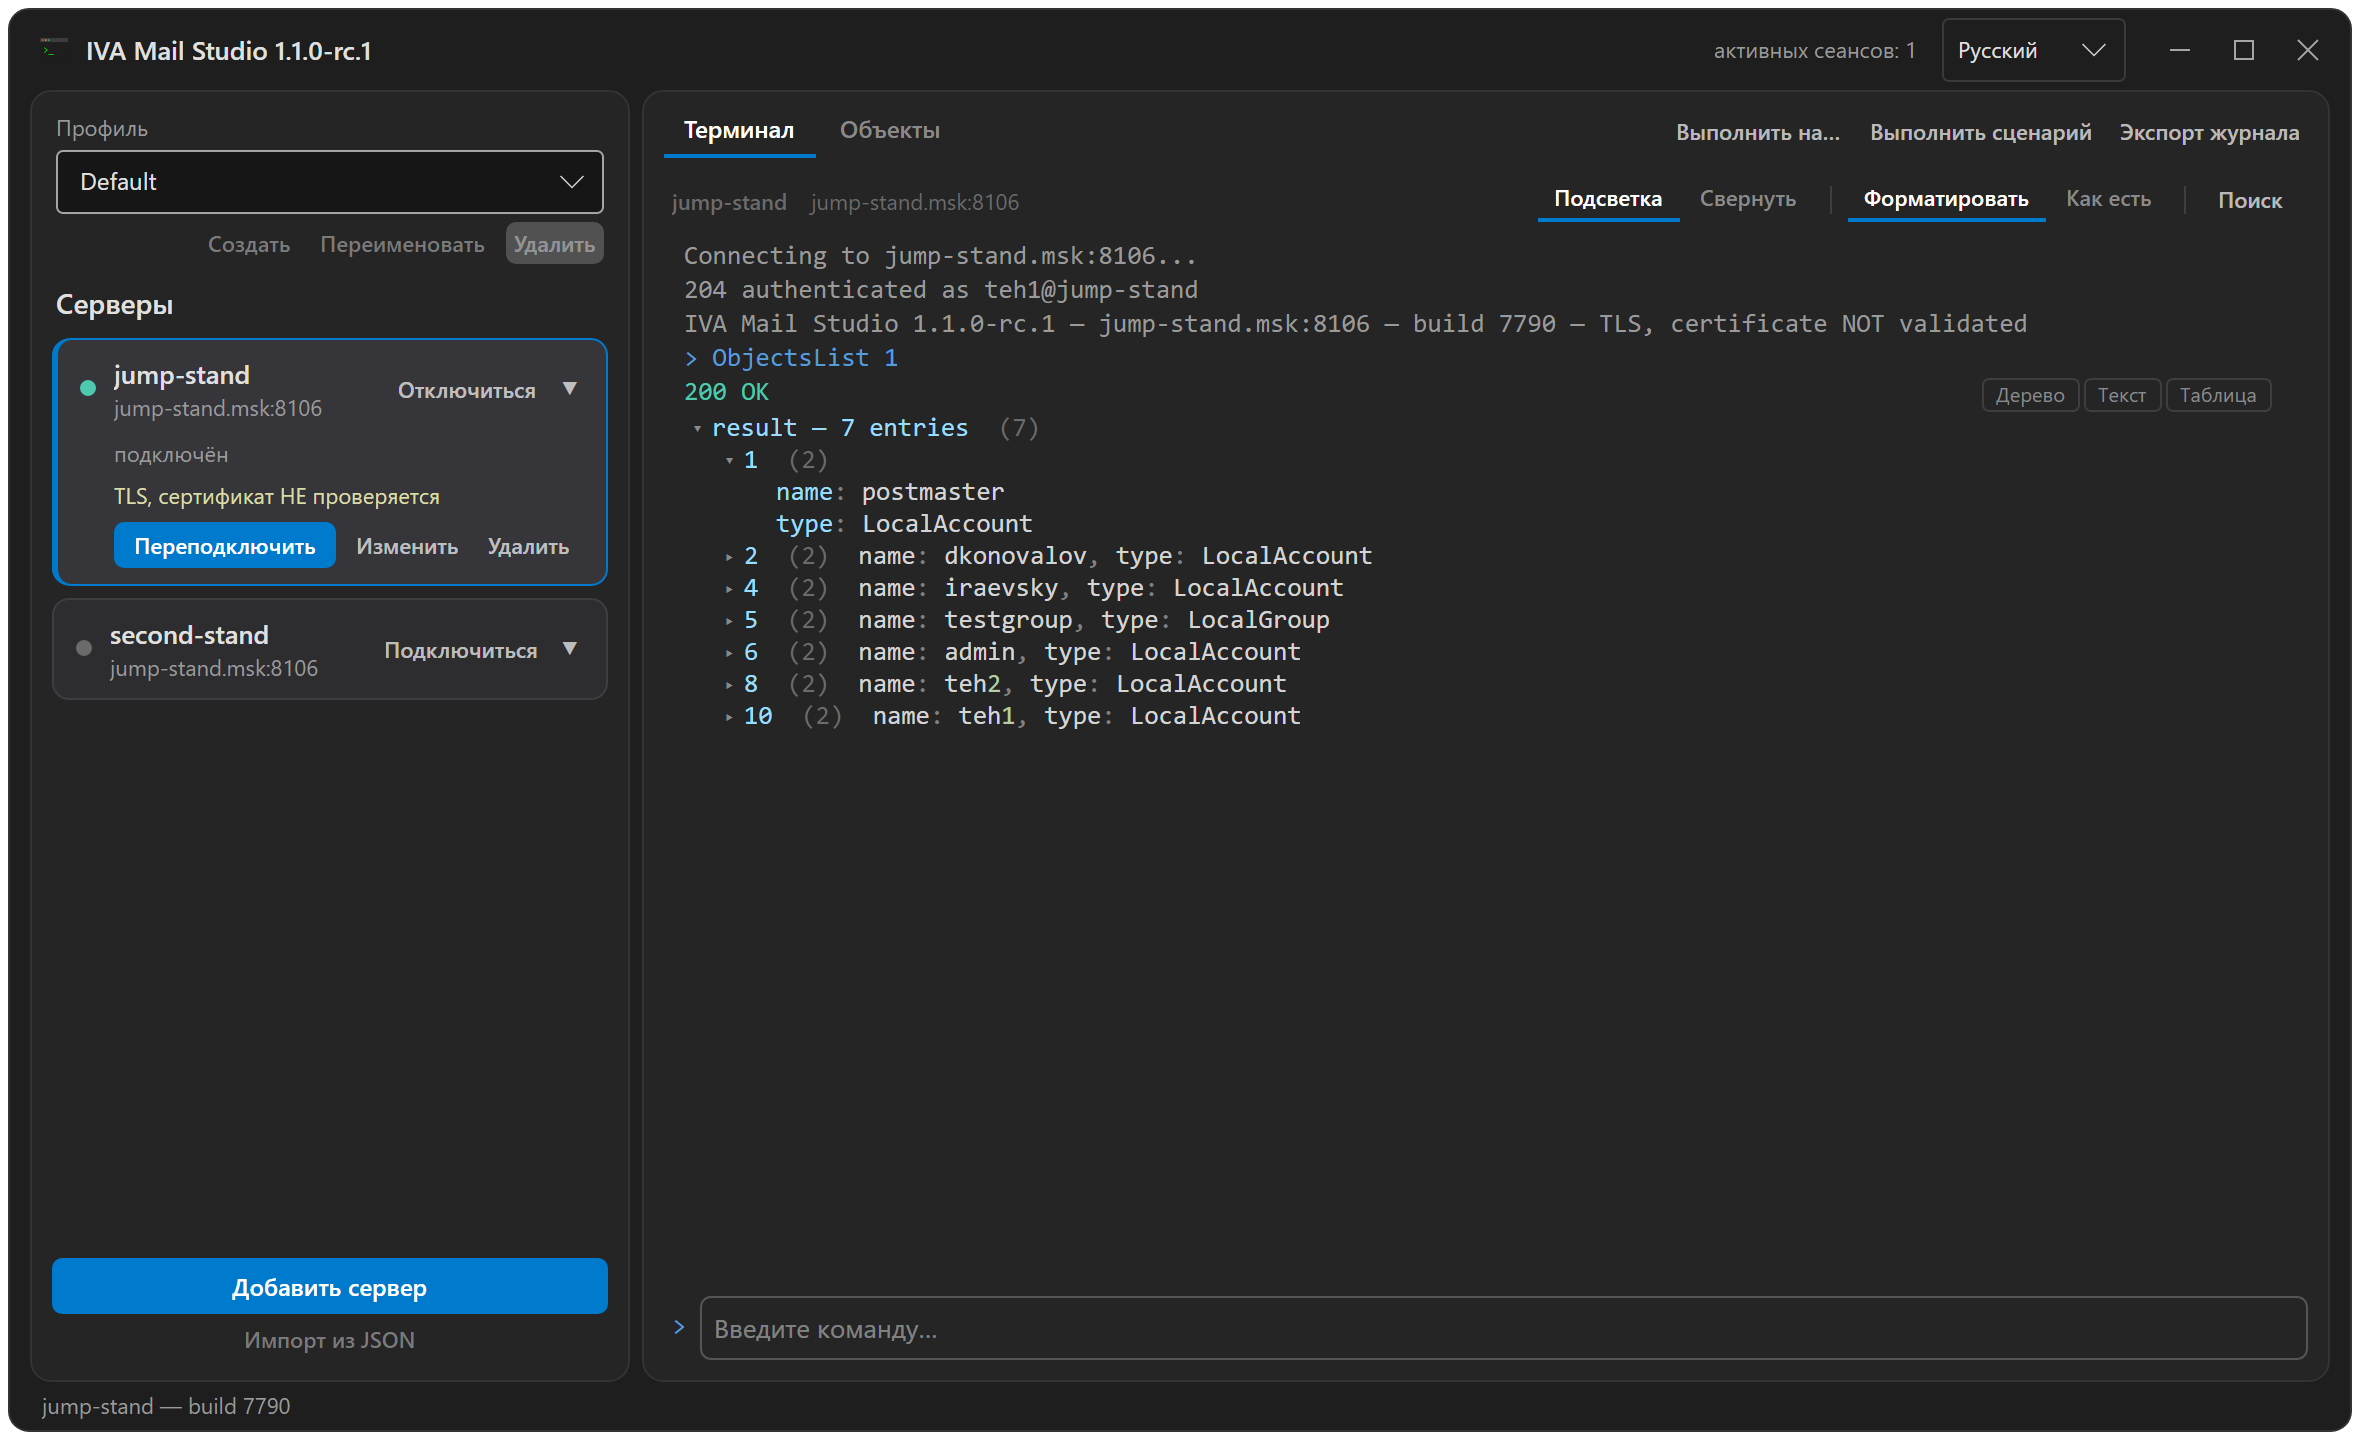Expand entry 2 dkonovalov in result tree
The image size is (2360, 1440).
729,557
